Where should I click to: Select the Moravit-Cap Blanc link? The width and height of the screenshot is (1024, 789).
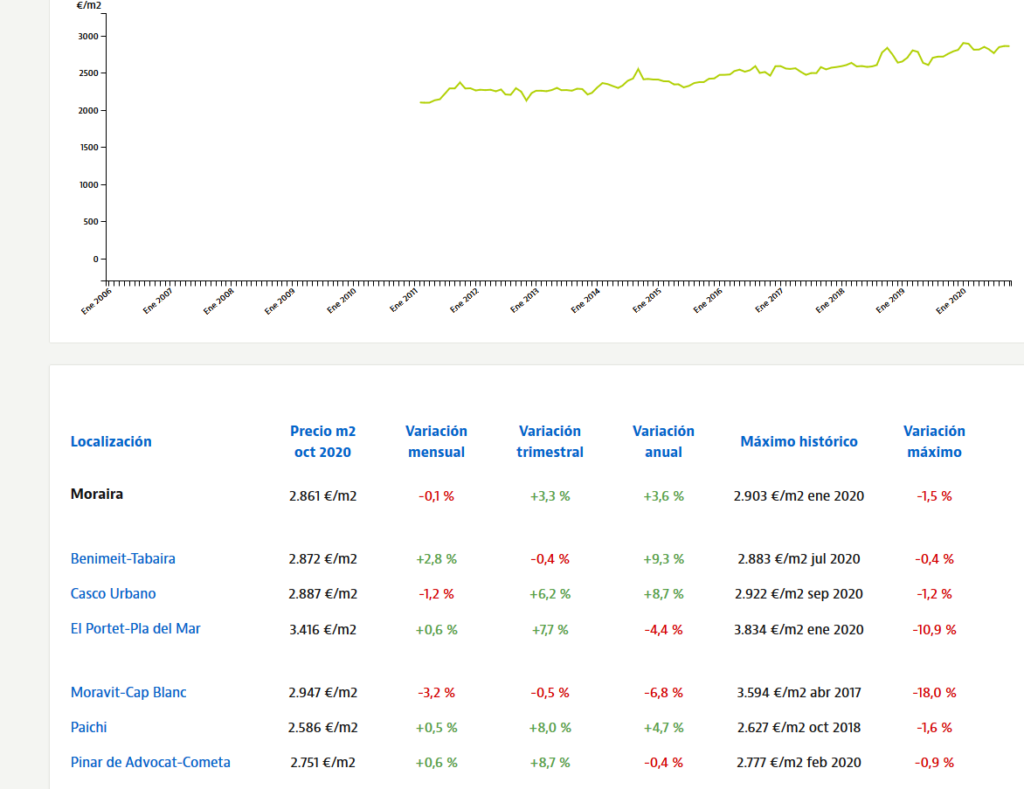(128, 692)
